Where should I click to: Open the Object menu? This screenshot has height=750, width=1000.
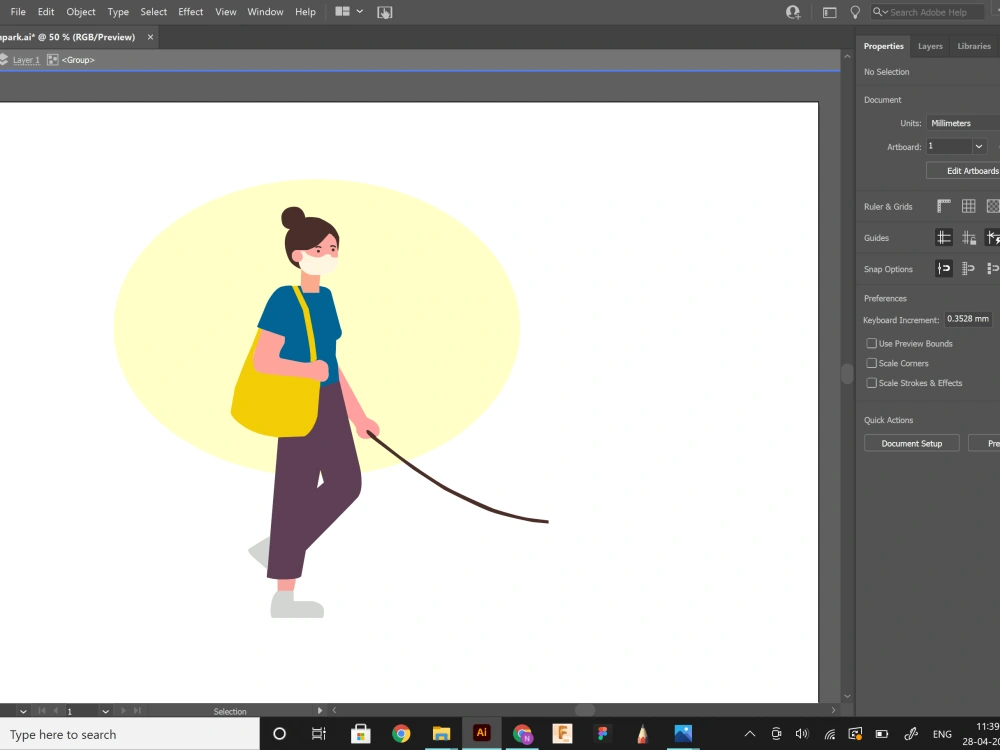pyautogui.click(x=81, y=11)
